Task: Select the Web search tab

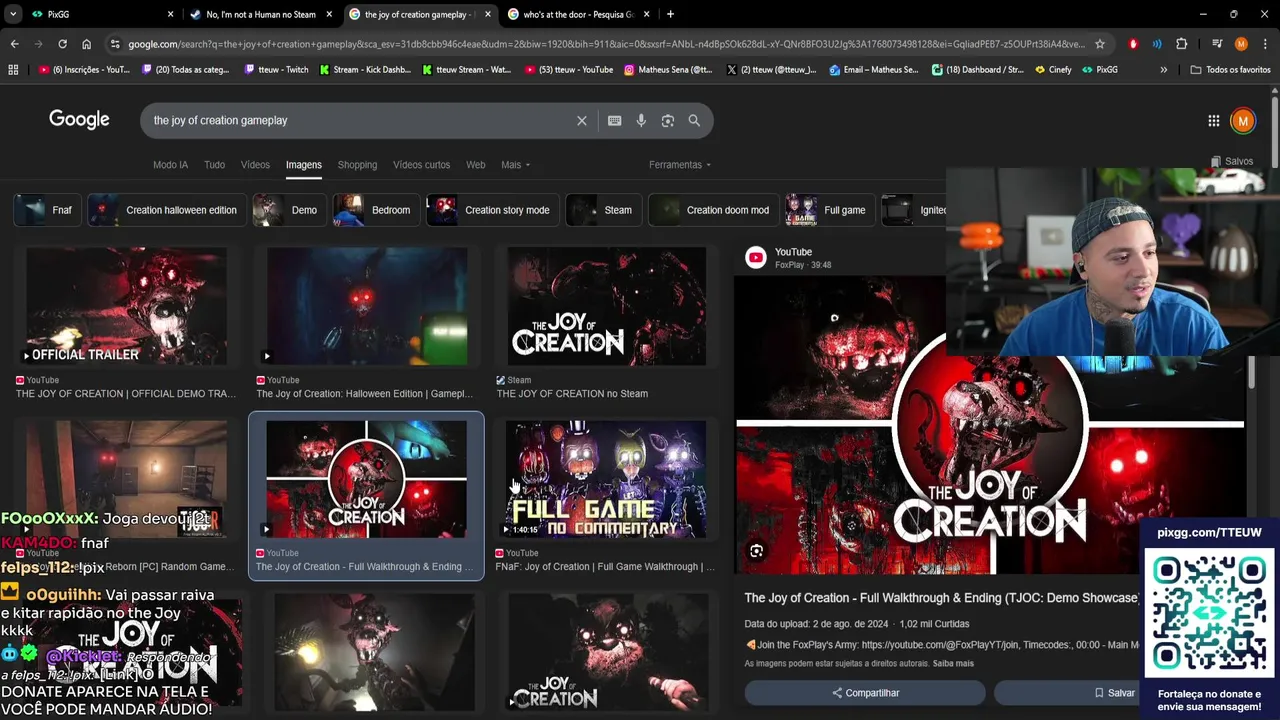Action: pos(476,165)
